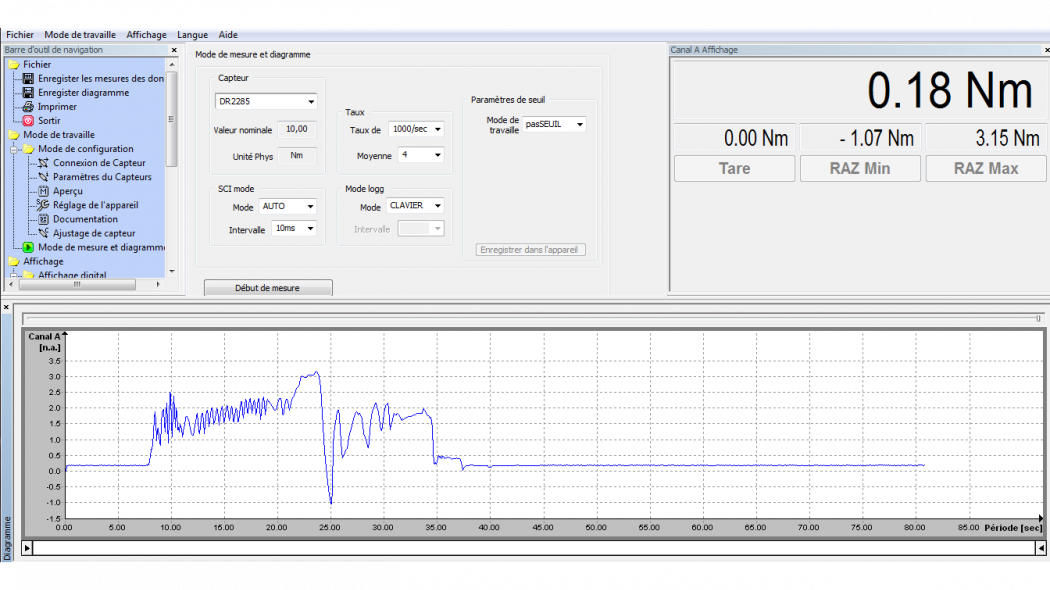The height and width of the screenshot is (590, 1050).
Task: Click the Unité Phys field showing Nm
Action: (x=297, y=155)
